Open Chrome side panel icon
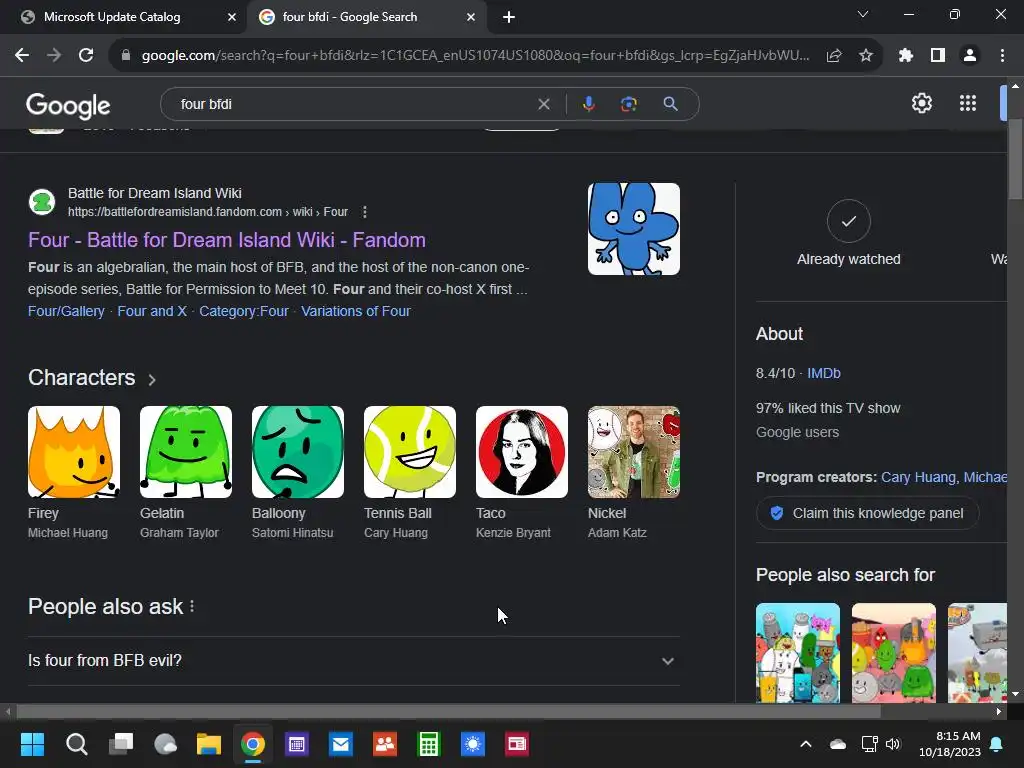The width and height of the screenshot is (1024, 768). [x=938, y=56]
